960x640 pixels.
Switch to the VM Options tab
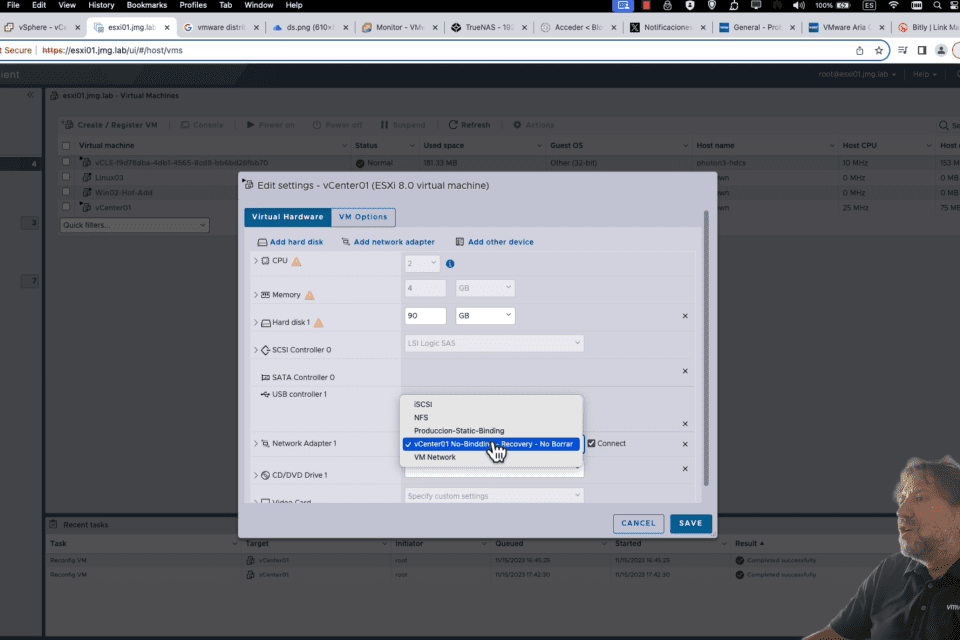363,217
